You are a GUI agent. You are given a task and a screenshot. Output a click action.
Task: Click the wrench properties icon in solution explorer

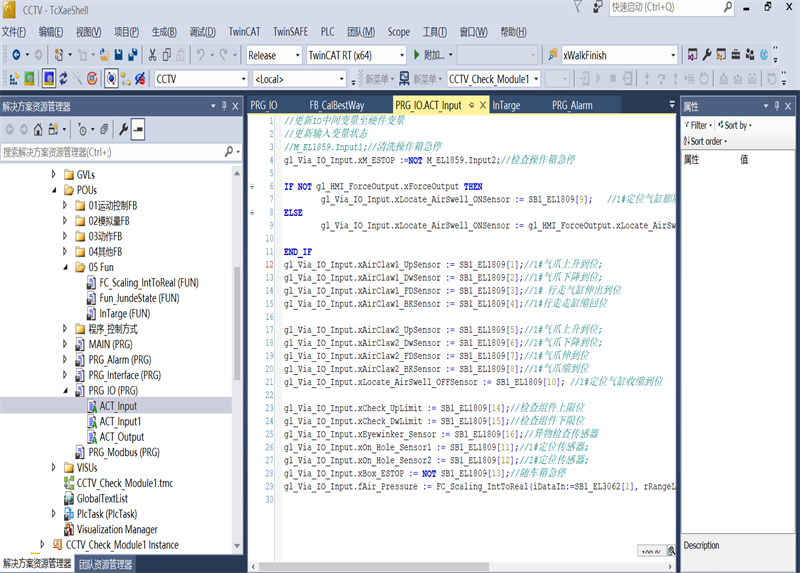(123, 128)
